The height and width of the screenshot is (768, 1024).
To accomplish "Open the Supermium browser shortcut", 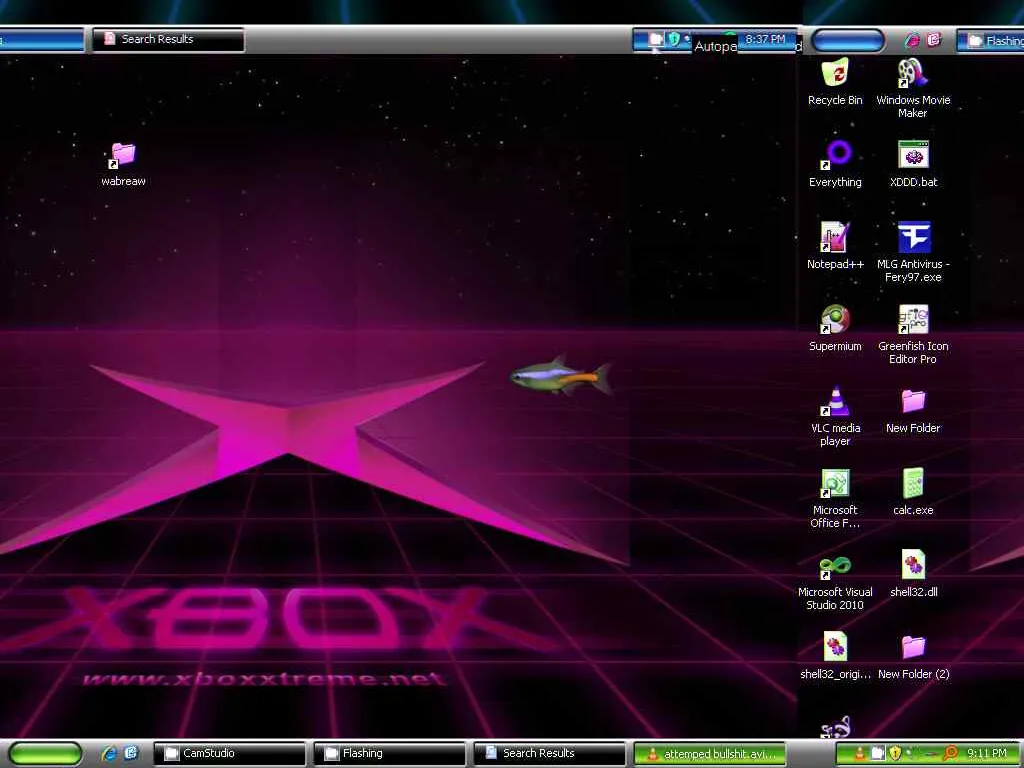I will (x=835, y=328).
